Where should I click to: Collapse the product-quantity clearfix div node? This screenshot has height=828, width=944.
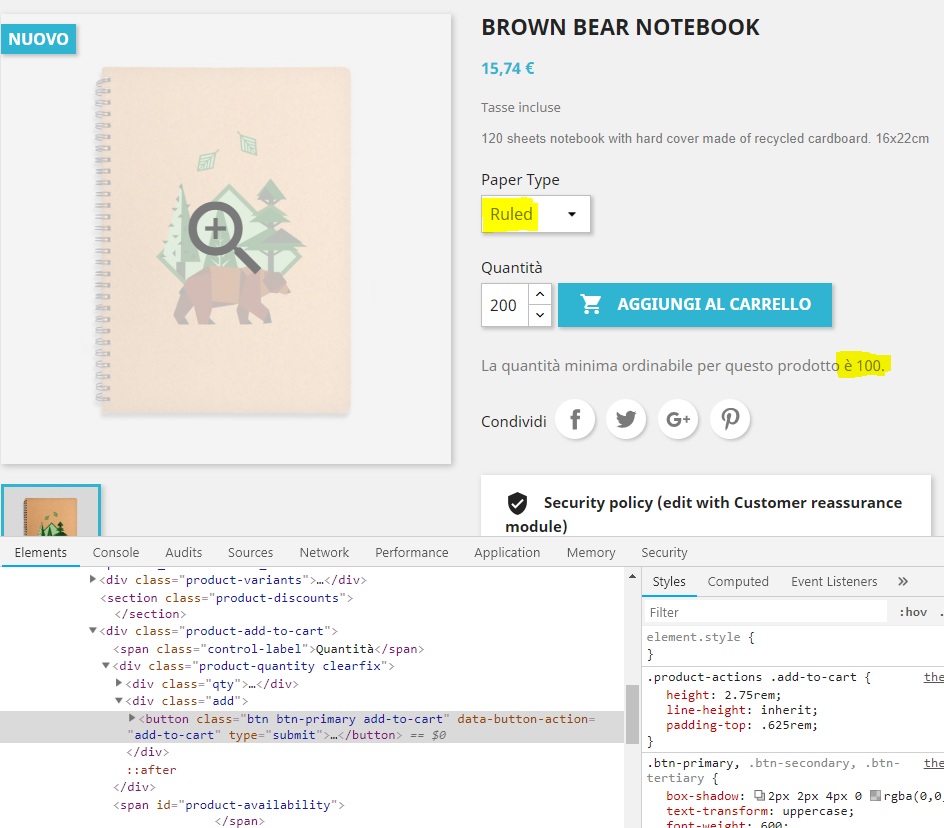(x=106, y=665)
